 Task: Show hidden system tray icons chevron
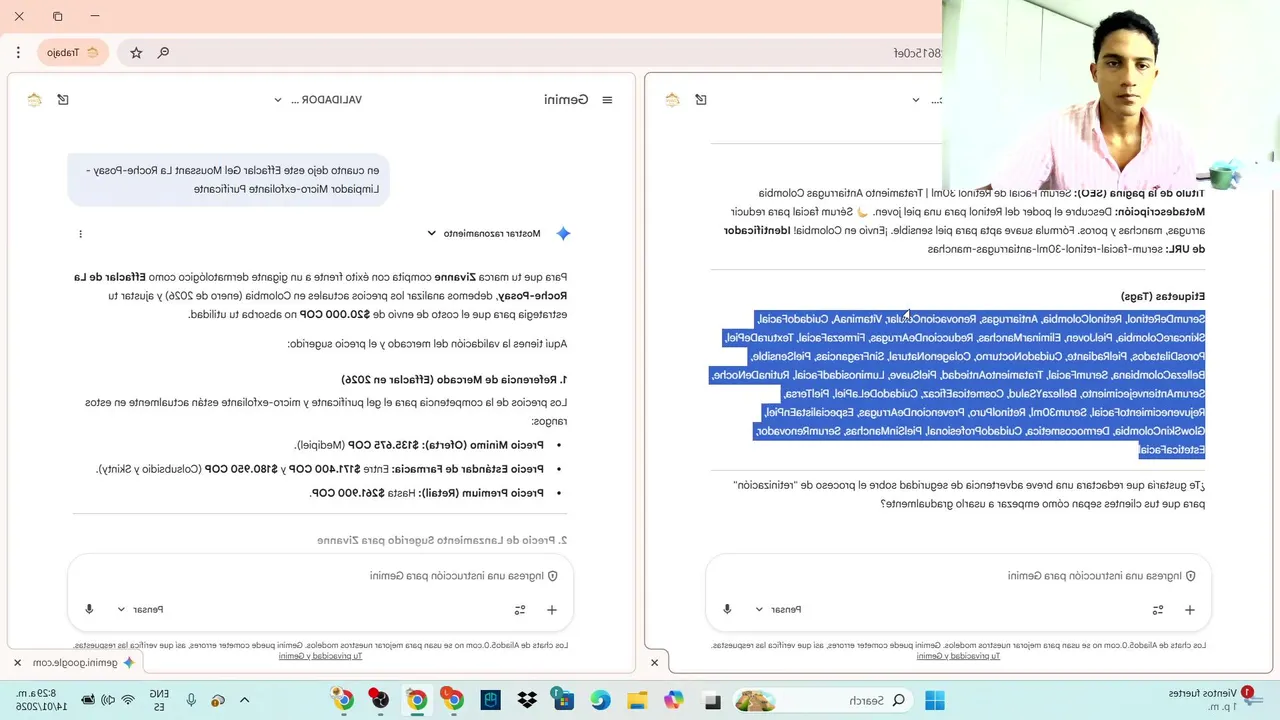pyautogui.click(x=244, y=700)
